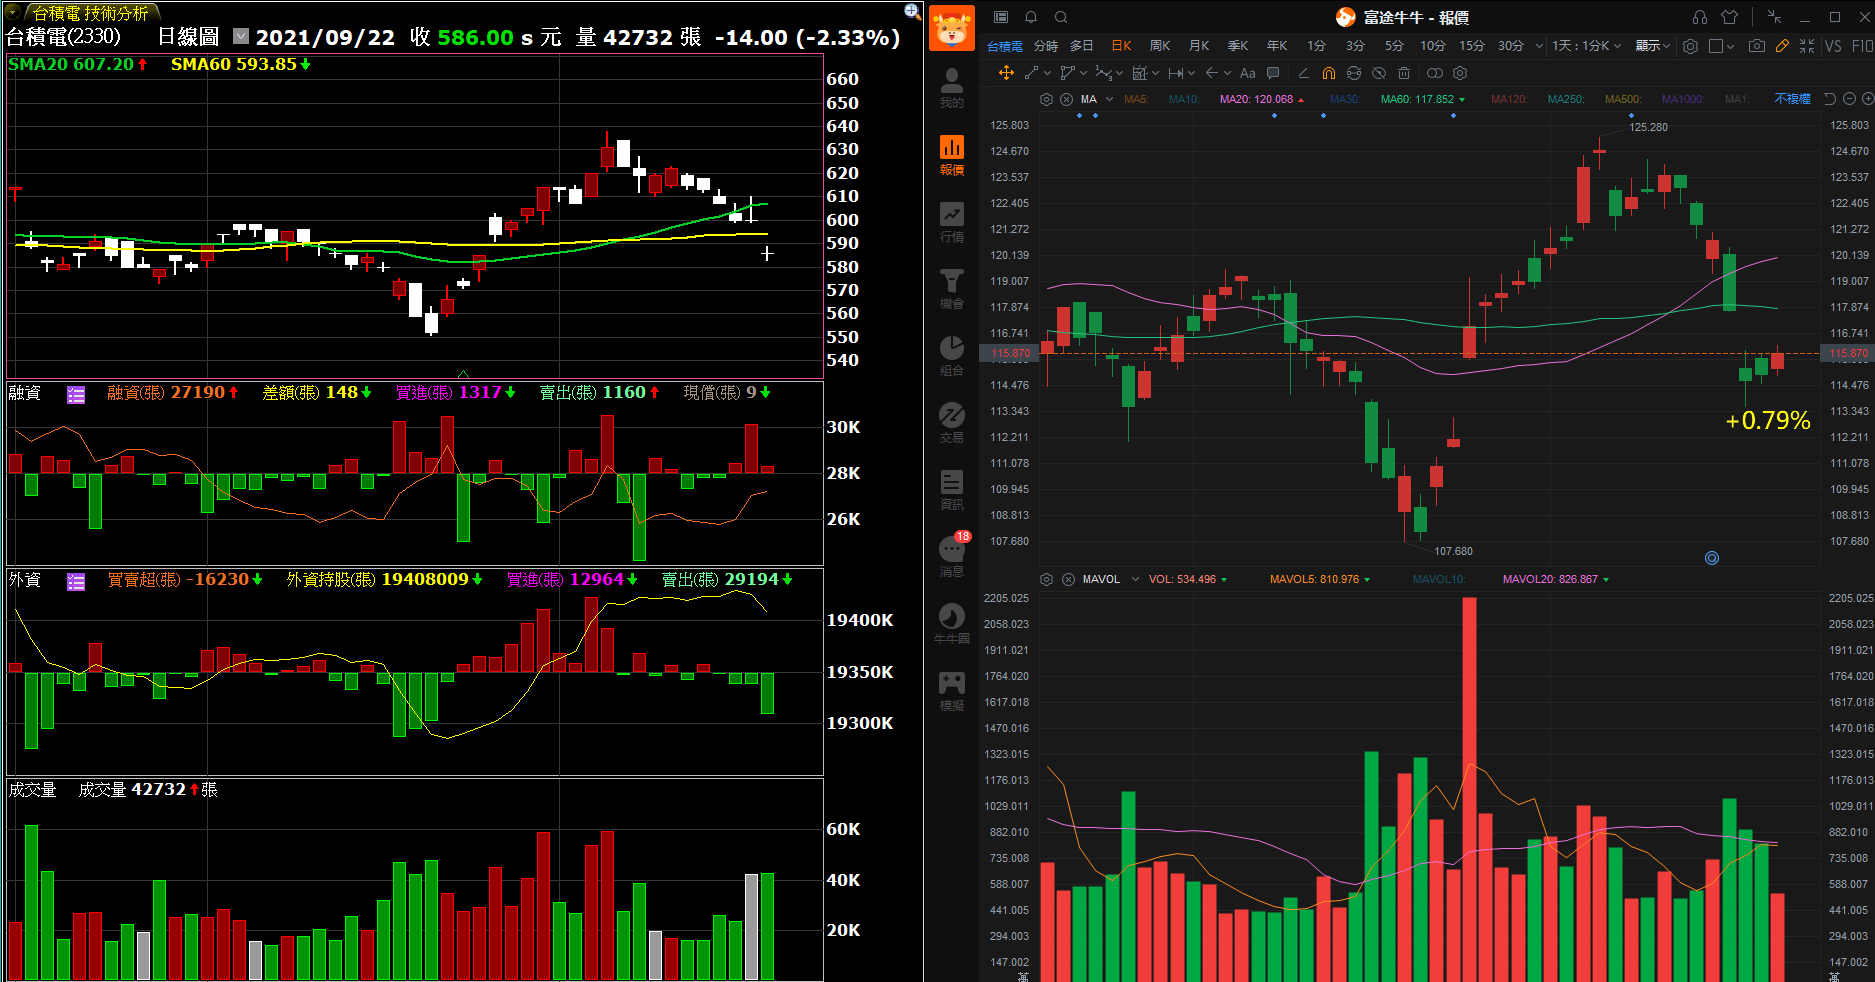Click the reset undo arrow near 不複權
Image resolution: width=1875 pixels, height=982 pixels.
(1830, 99)
